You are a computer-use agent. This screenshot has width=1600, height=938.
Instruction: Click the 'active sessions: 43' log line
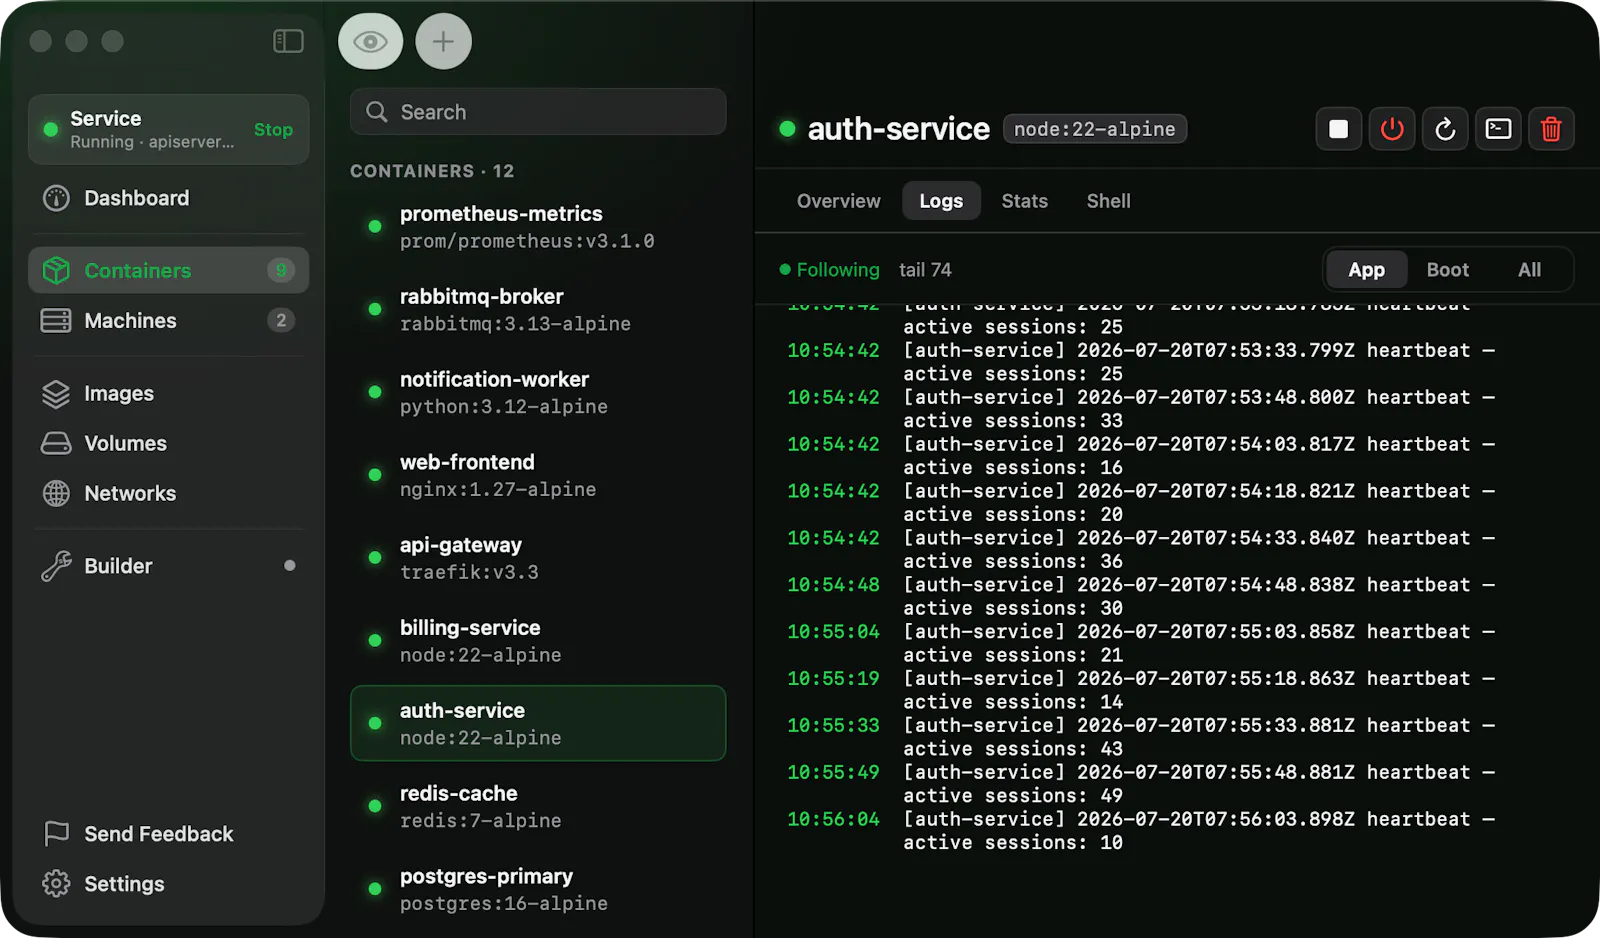coord(1013,749)
